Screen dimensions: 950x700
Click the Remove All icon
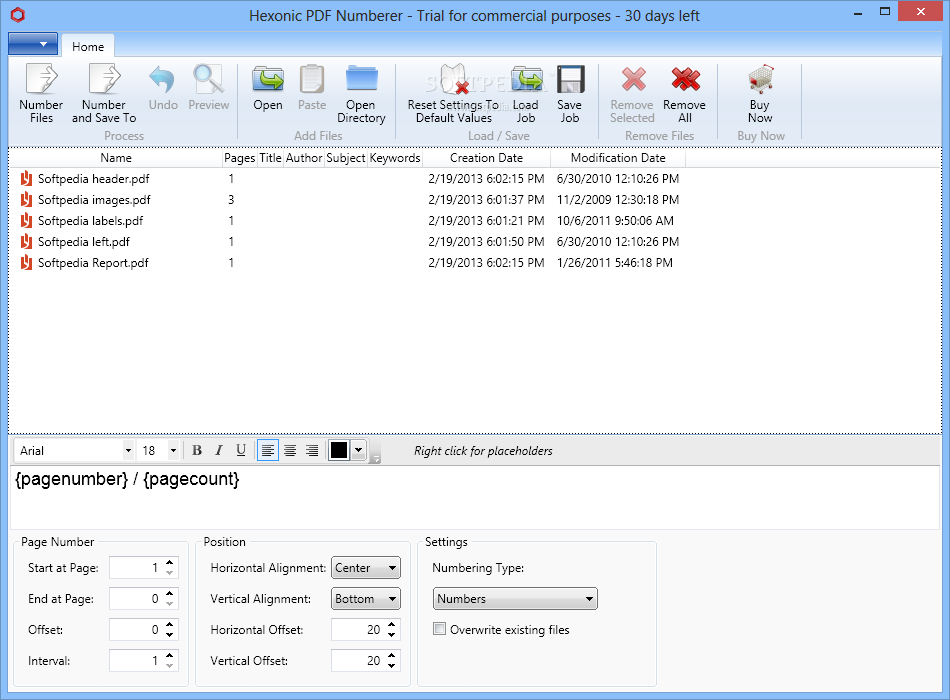point(685,79)
